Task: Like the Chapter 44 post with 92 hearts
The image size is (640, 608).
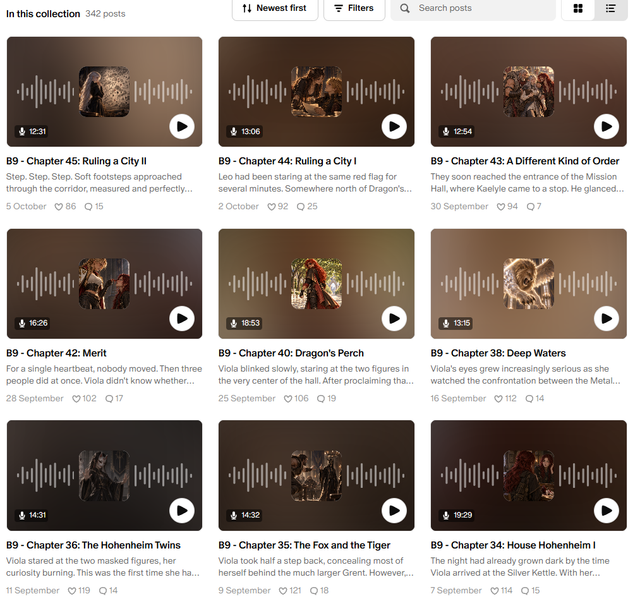Action: click(271, 206)
